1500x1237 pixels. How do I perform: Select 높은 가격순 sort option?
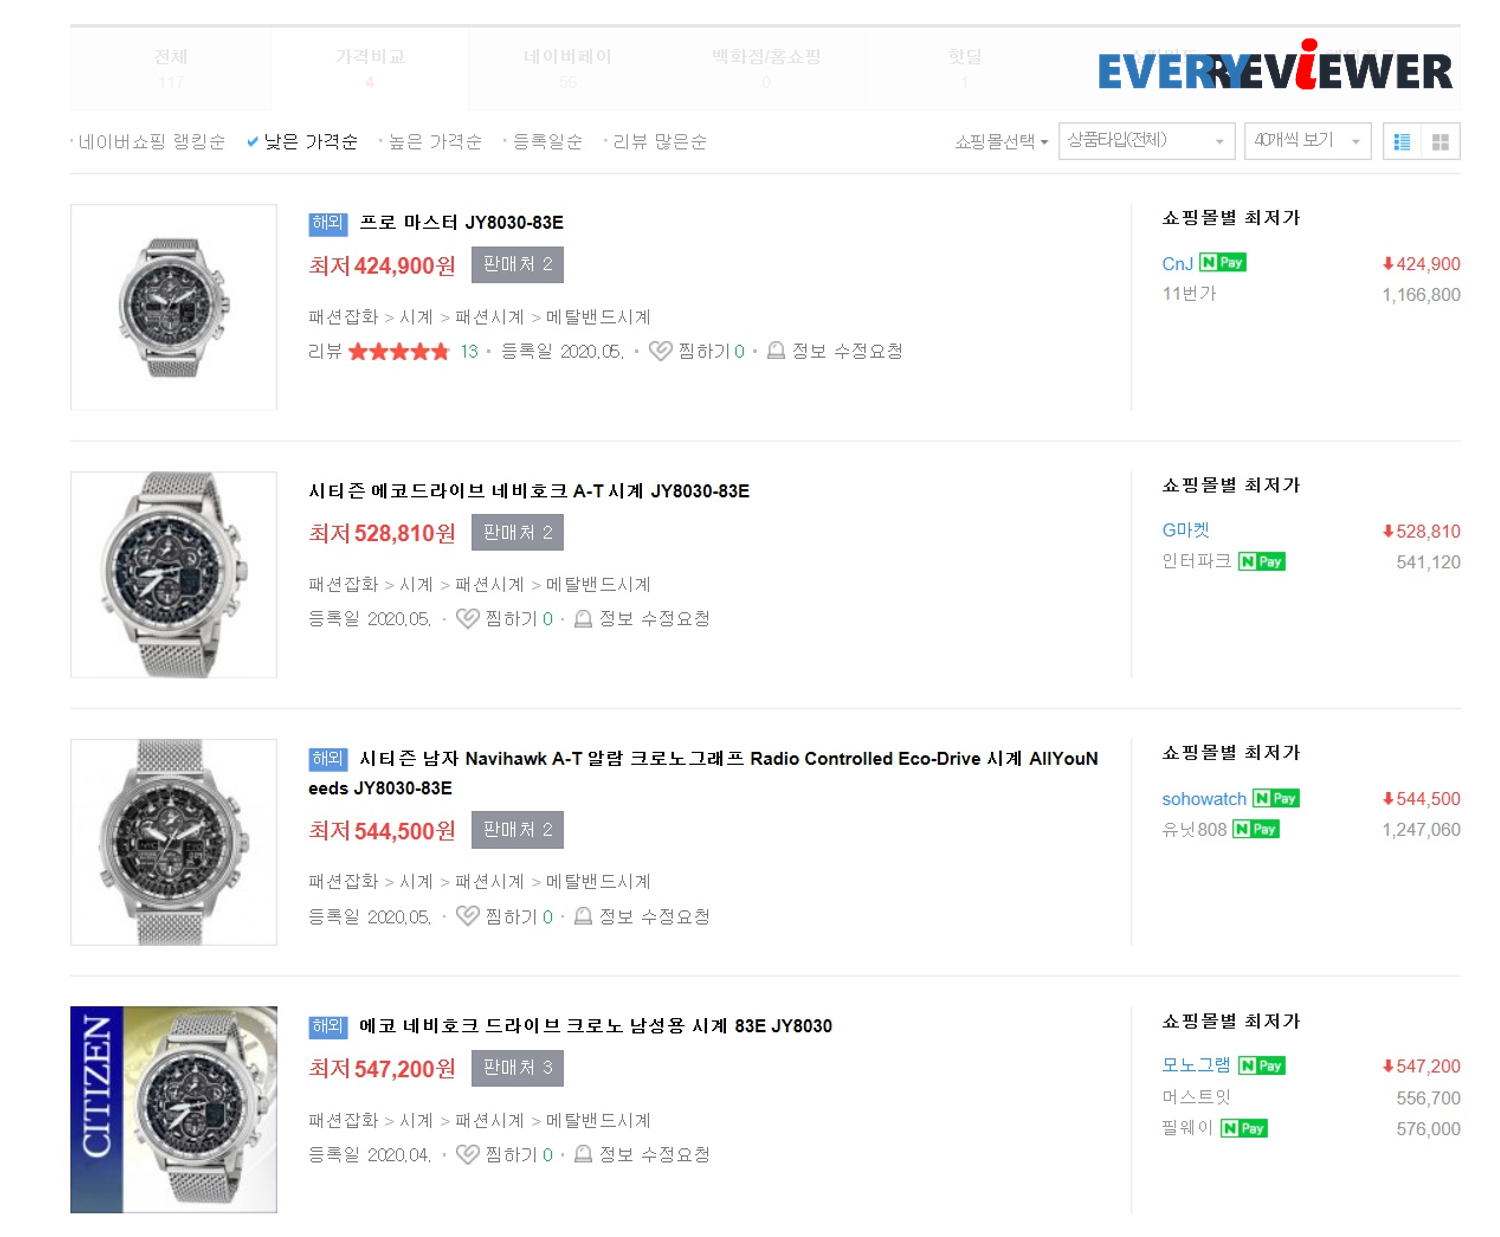(431, 142)
